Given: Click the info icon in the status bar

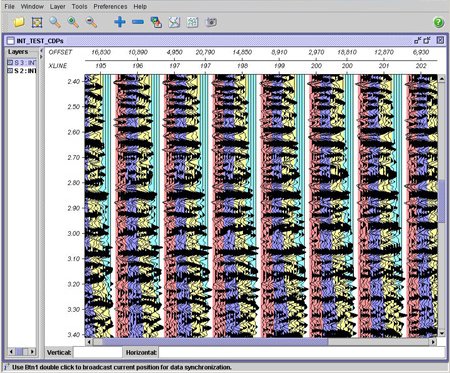Looking at the screenshot, I should (x=7, y=367).
